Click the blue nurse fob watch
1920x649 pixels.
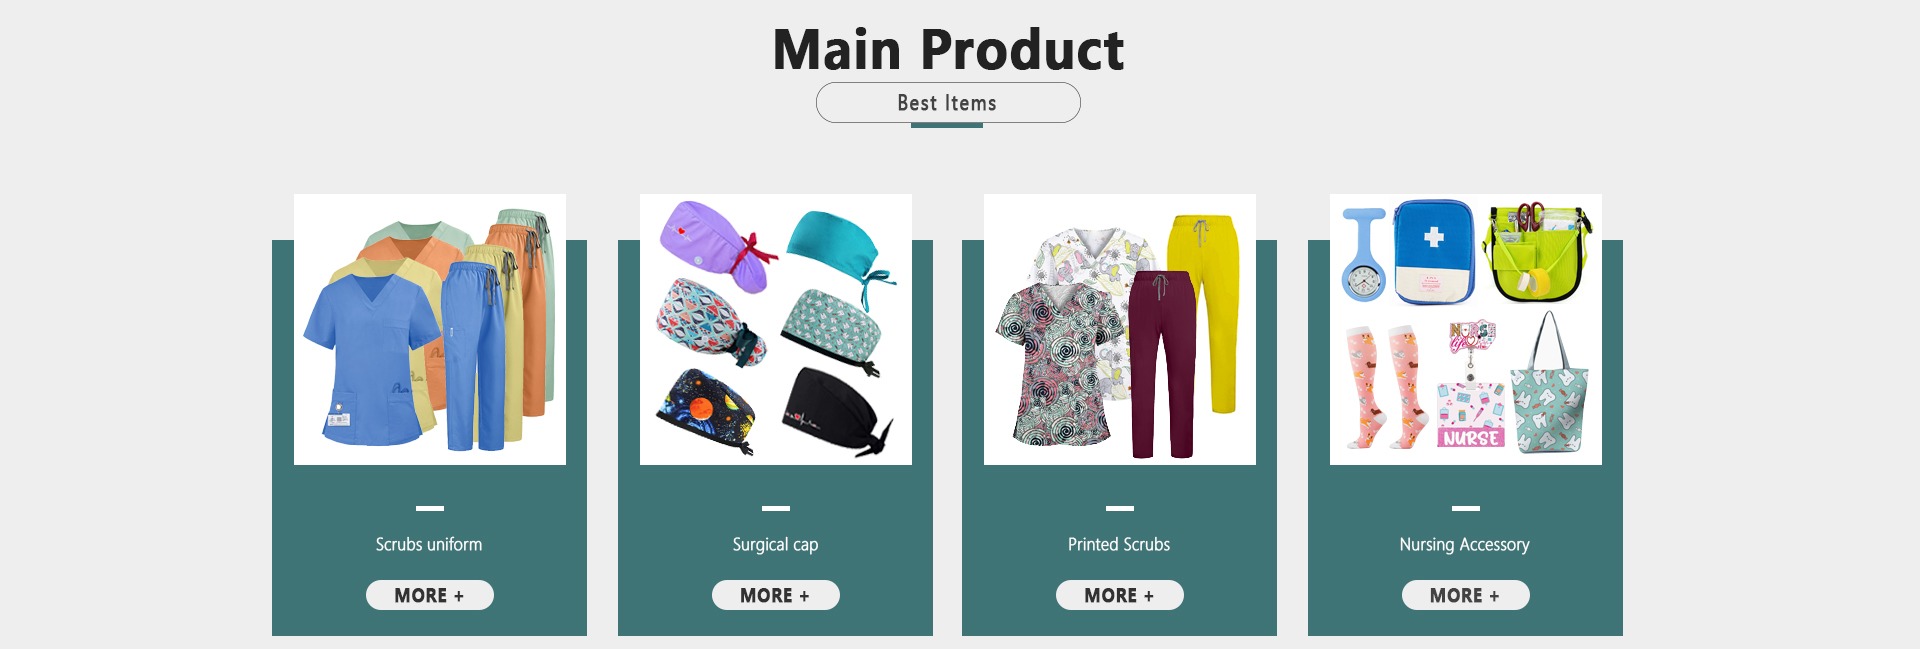tap(1364, 255)
